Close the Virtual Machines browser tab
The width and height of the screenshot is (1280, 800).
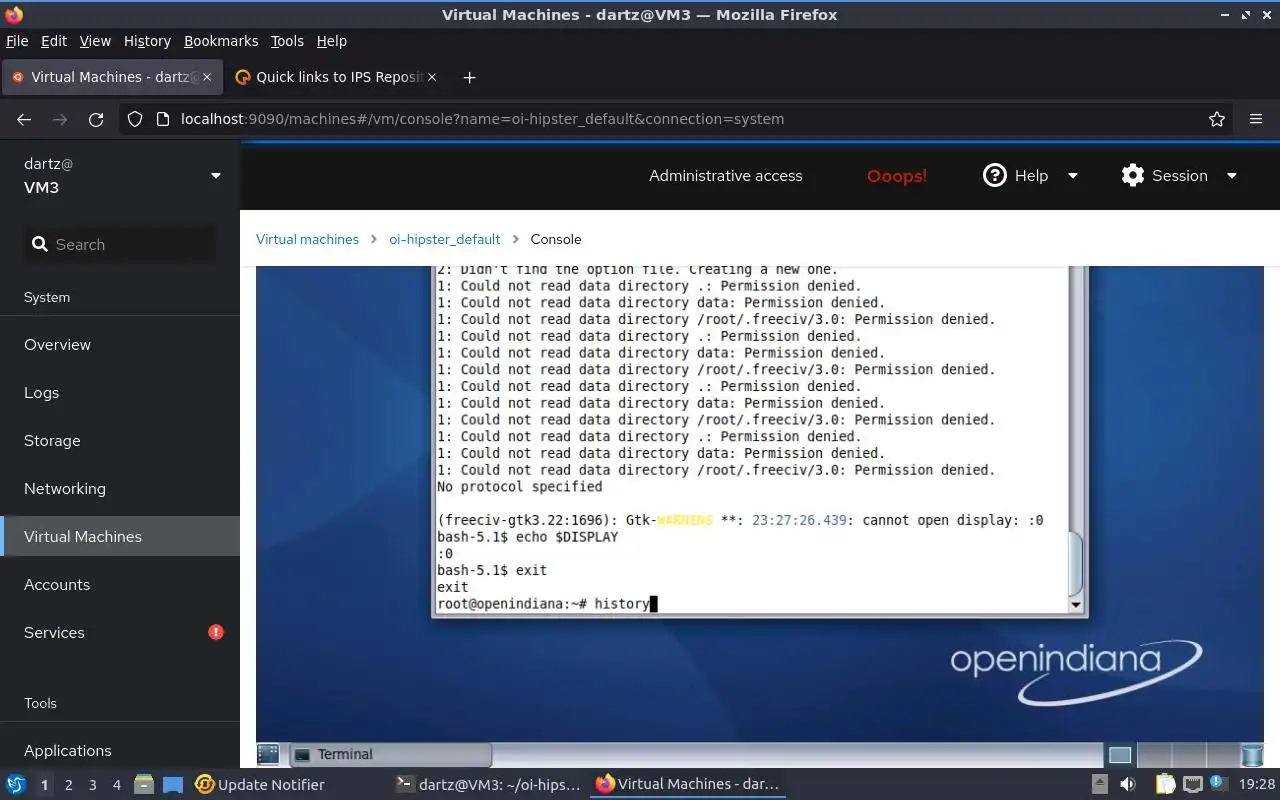pos(208,77)
